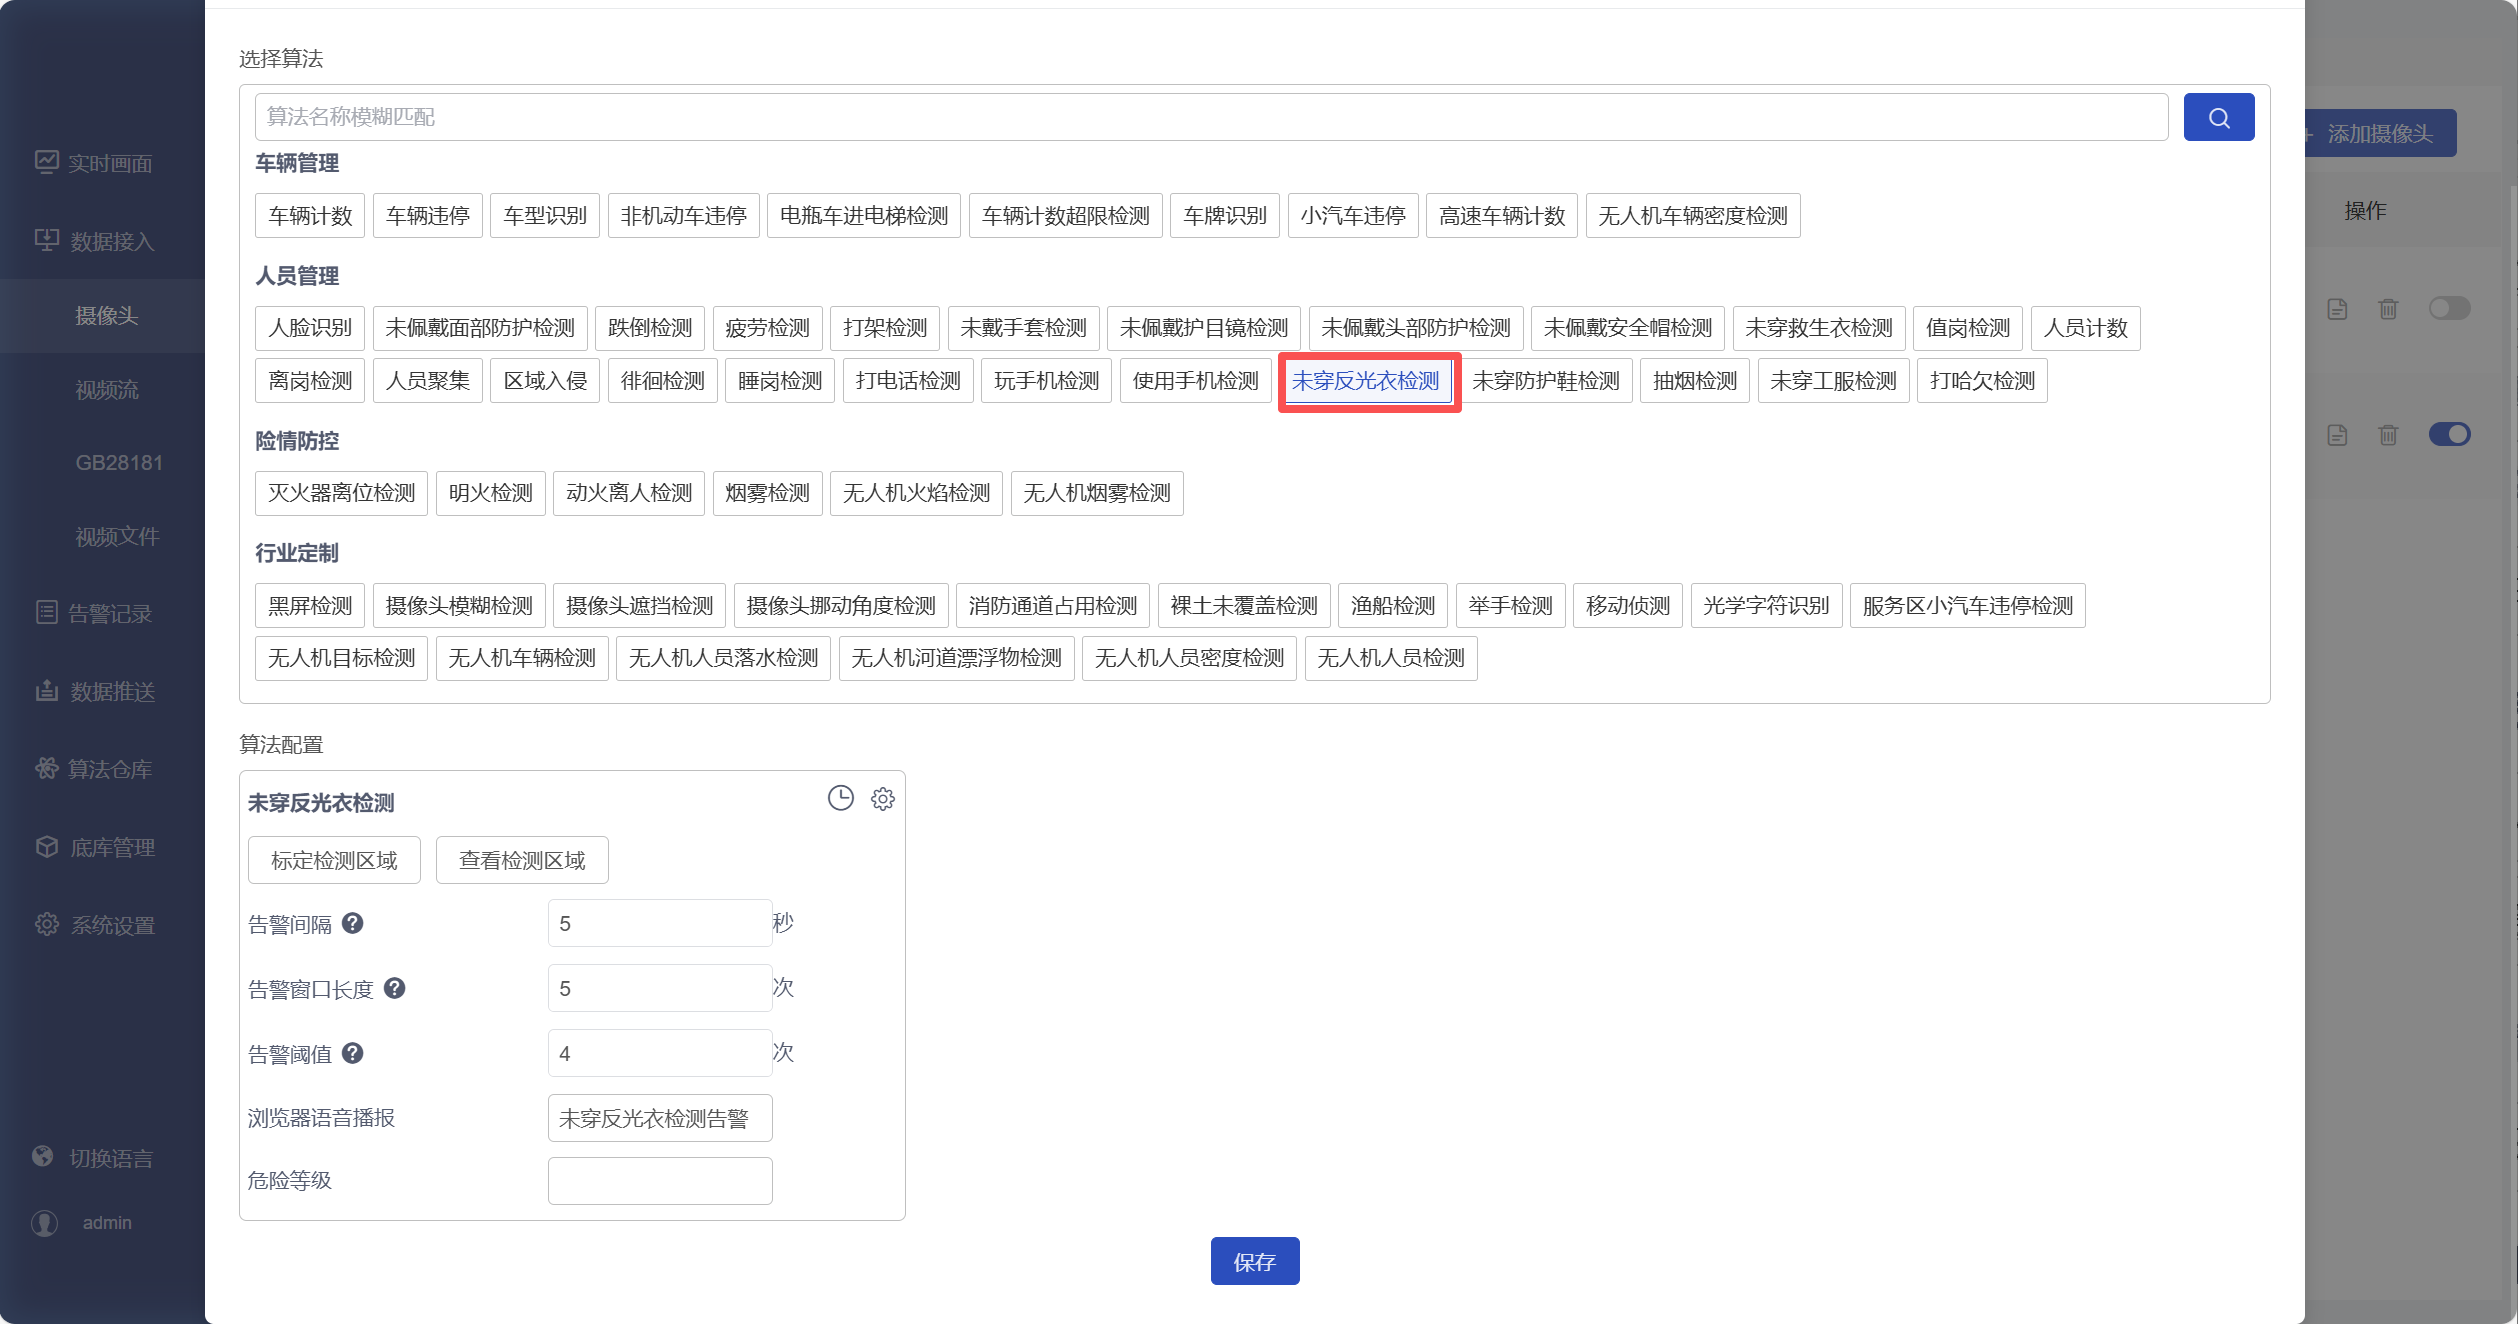Open the clock schedule icon for 未穿反光衣检测
2518x1324 pixels.
840,798
